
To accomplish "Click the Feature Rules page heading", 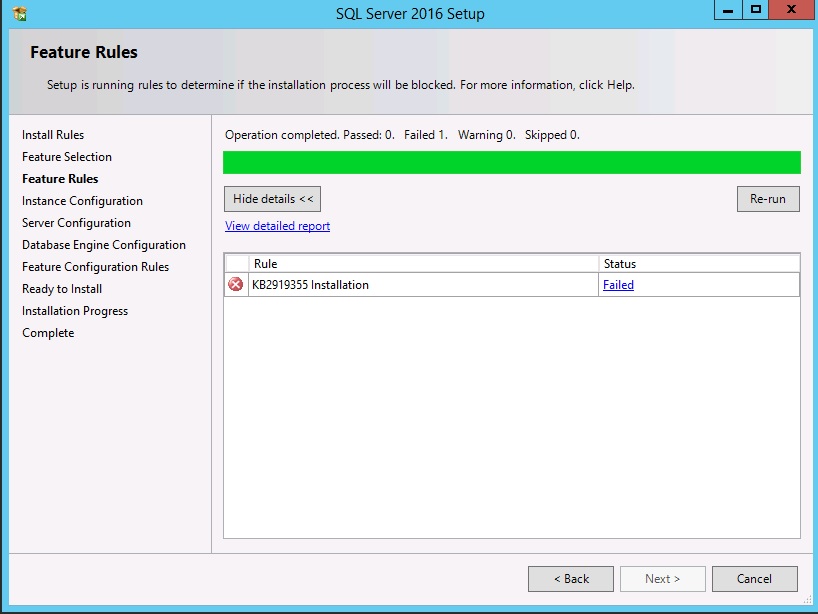I will coord(84,52).
